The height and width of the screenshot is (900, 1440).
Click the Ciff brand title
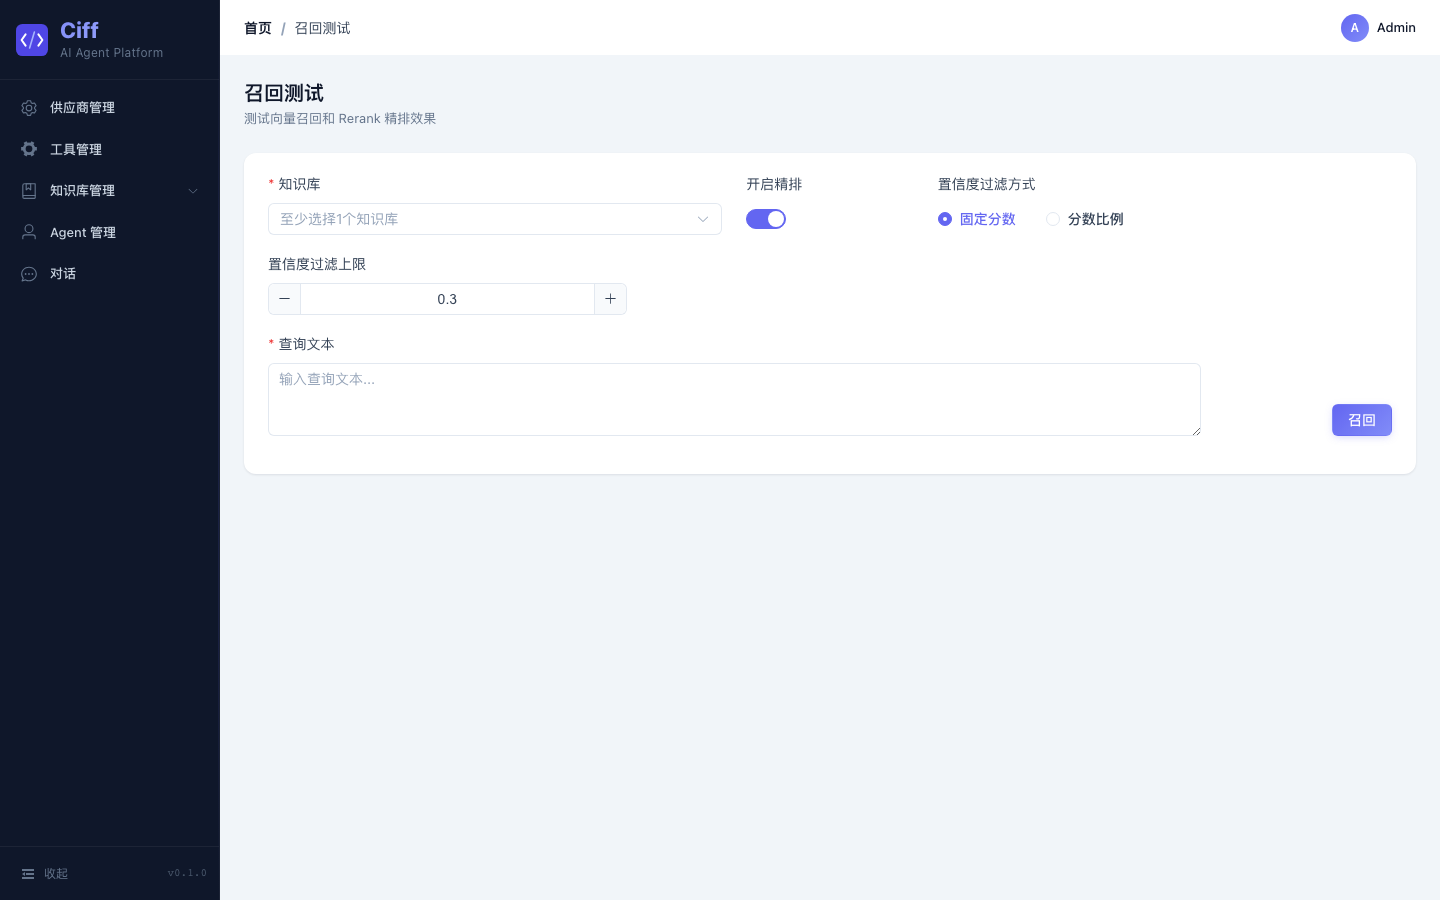tap(79, 30)
